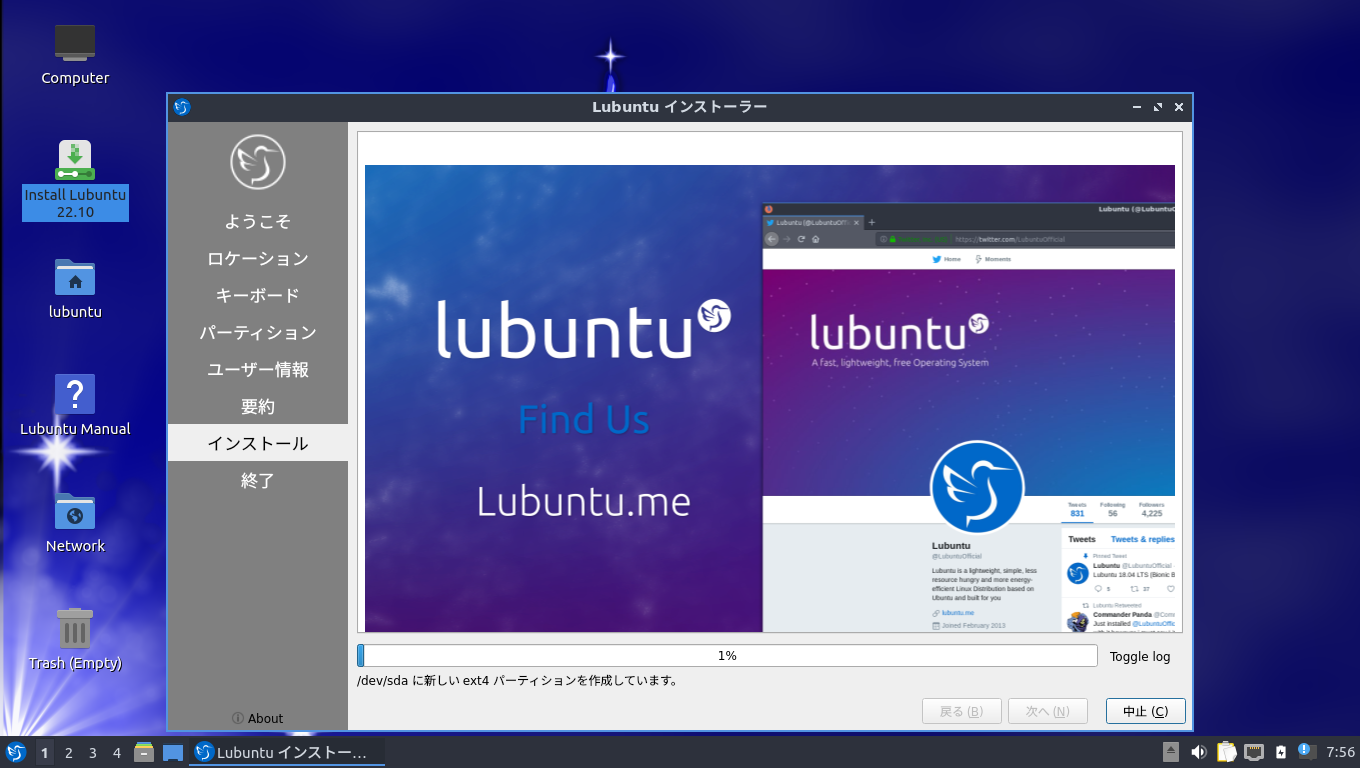Open the clipboard manager tray icon
The width and height of the screenshot is (1360, 768).
point(1226,752)
